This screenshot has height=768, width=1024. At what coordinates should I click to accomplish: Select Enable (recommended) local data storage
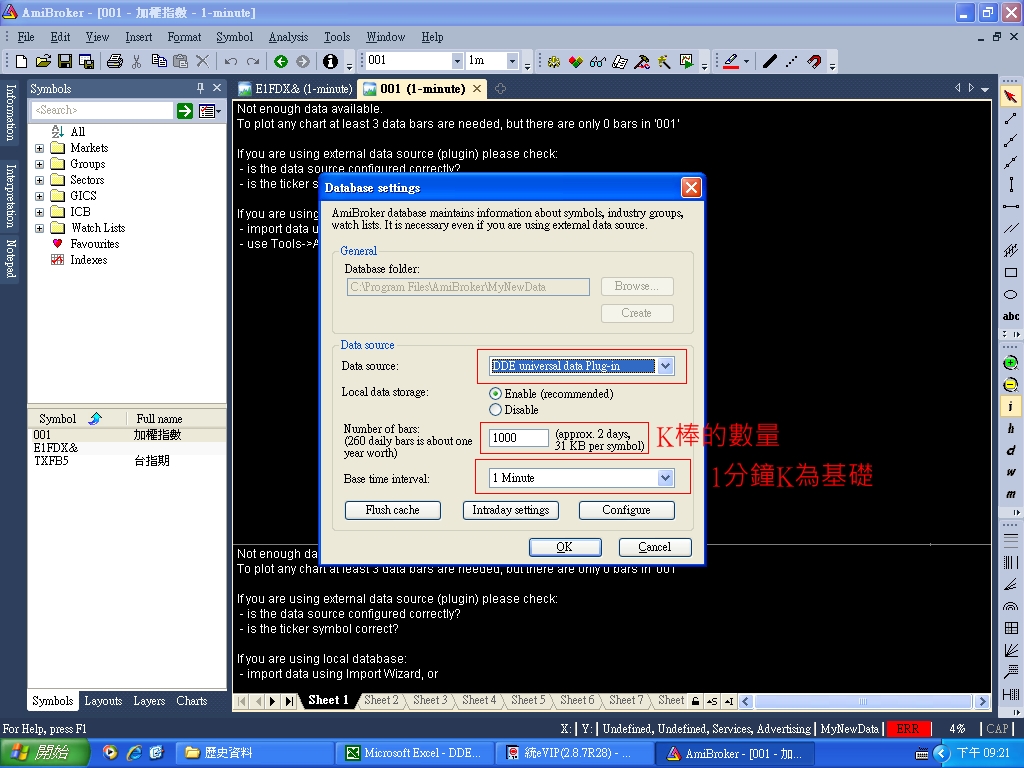(x=495, y=394)
